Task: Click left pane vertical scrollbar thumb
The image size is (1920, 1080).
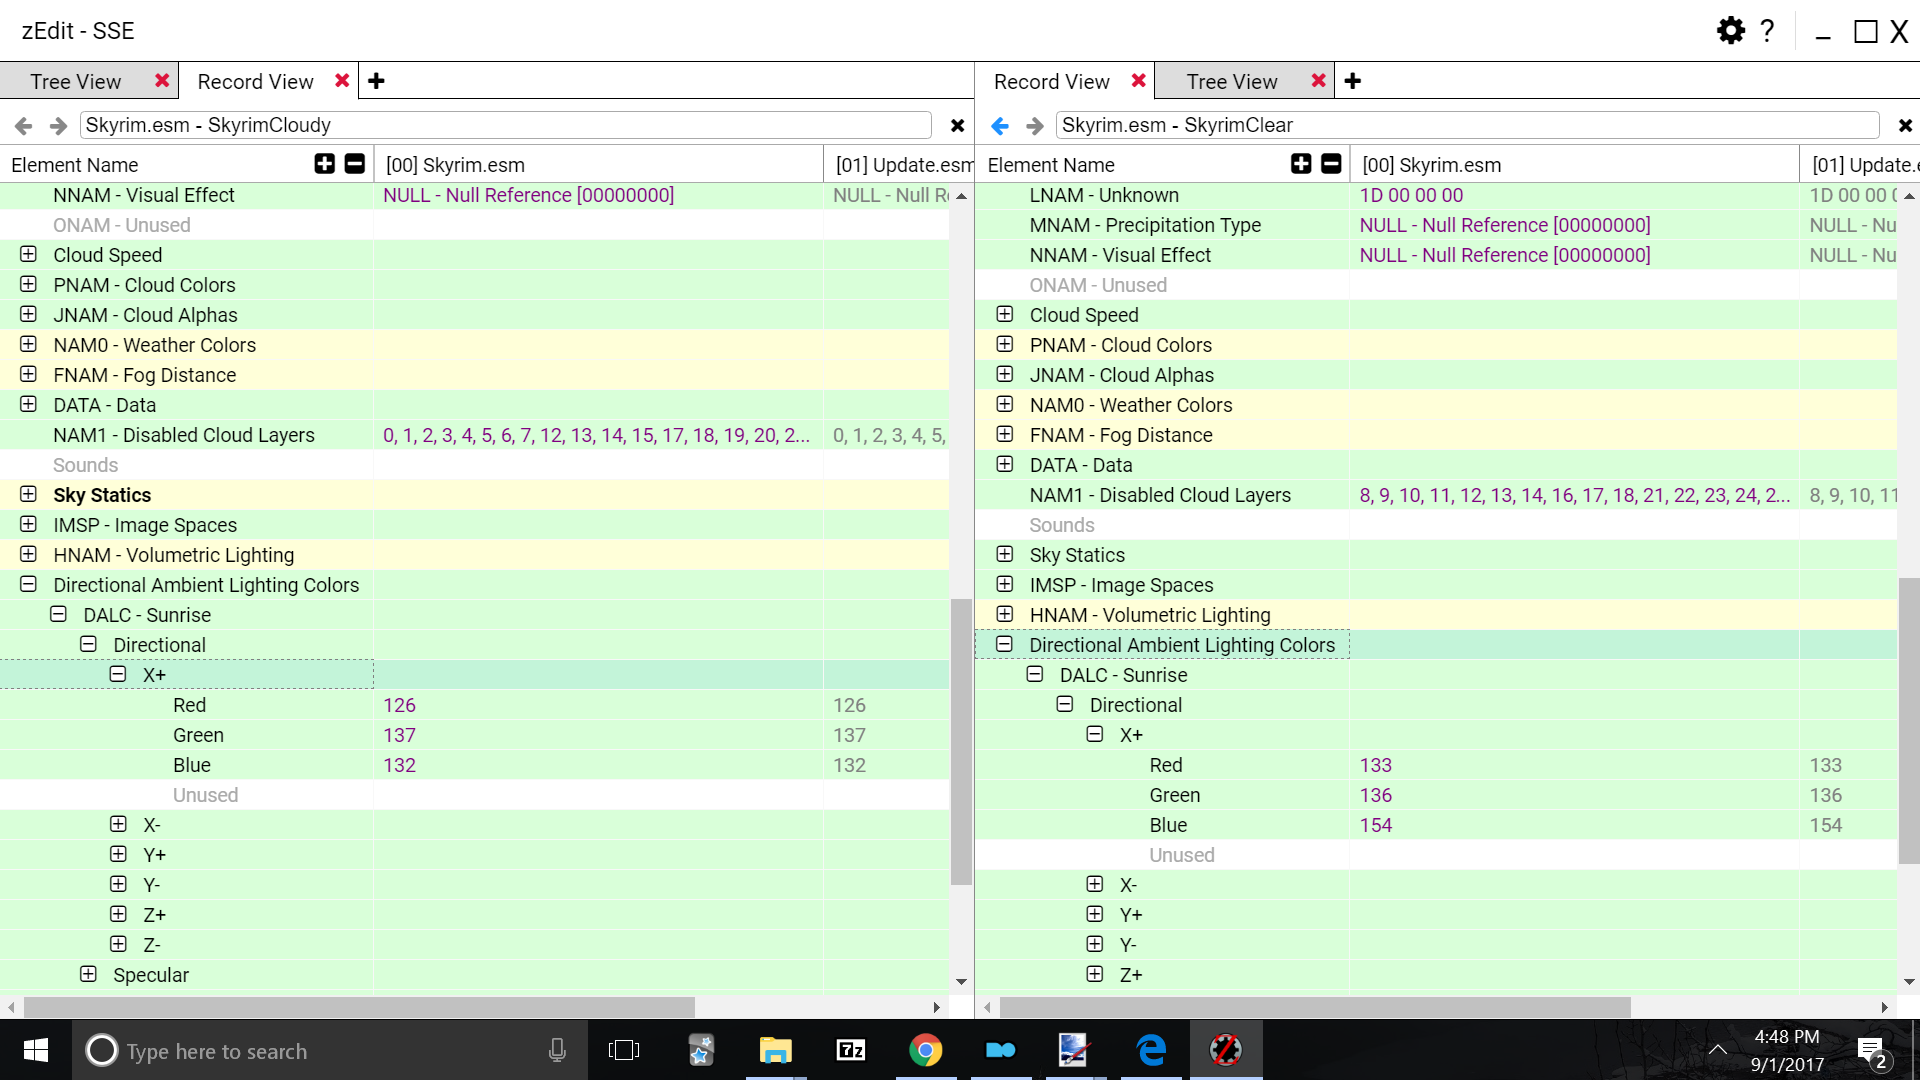Action: pyautogui.click(x=961, y=742)
